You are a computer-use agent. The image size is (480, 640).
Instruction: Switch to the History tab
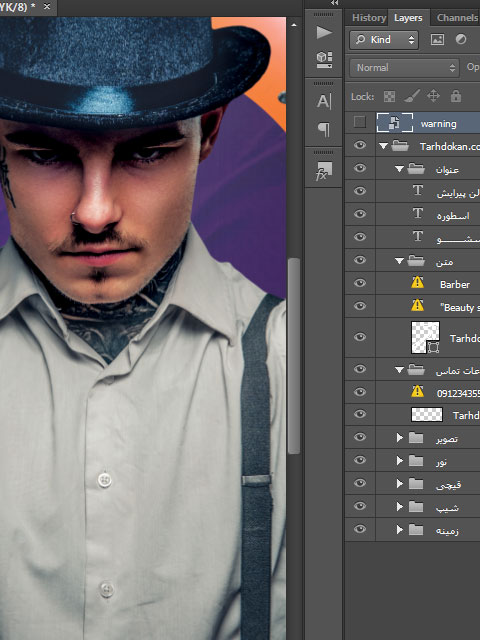(369, 18)
